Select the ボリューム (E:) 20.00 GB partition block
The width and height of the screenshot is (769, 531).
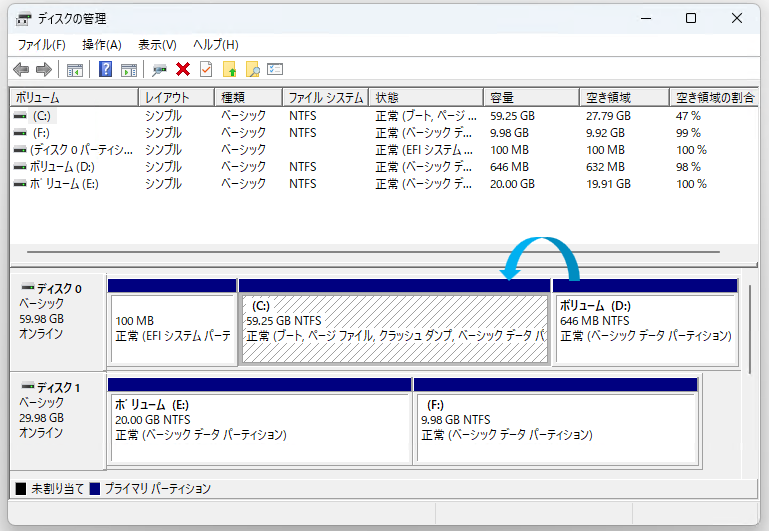coord(259,421)
